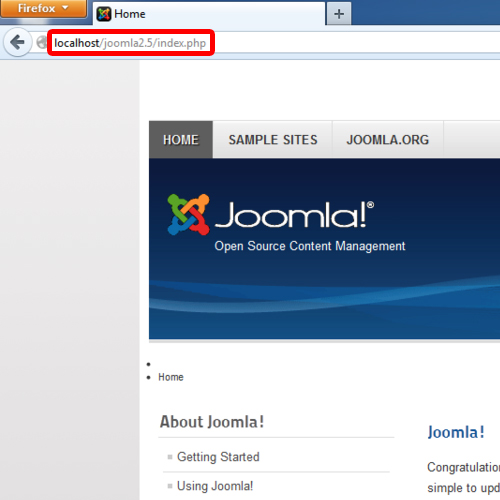The height and width of the screenshot is (500, 500).
Task: Click the About Joomla! heading
Action: (x=212, y=422)
